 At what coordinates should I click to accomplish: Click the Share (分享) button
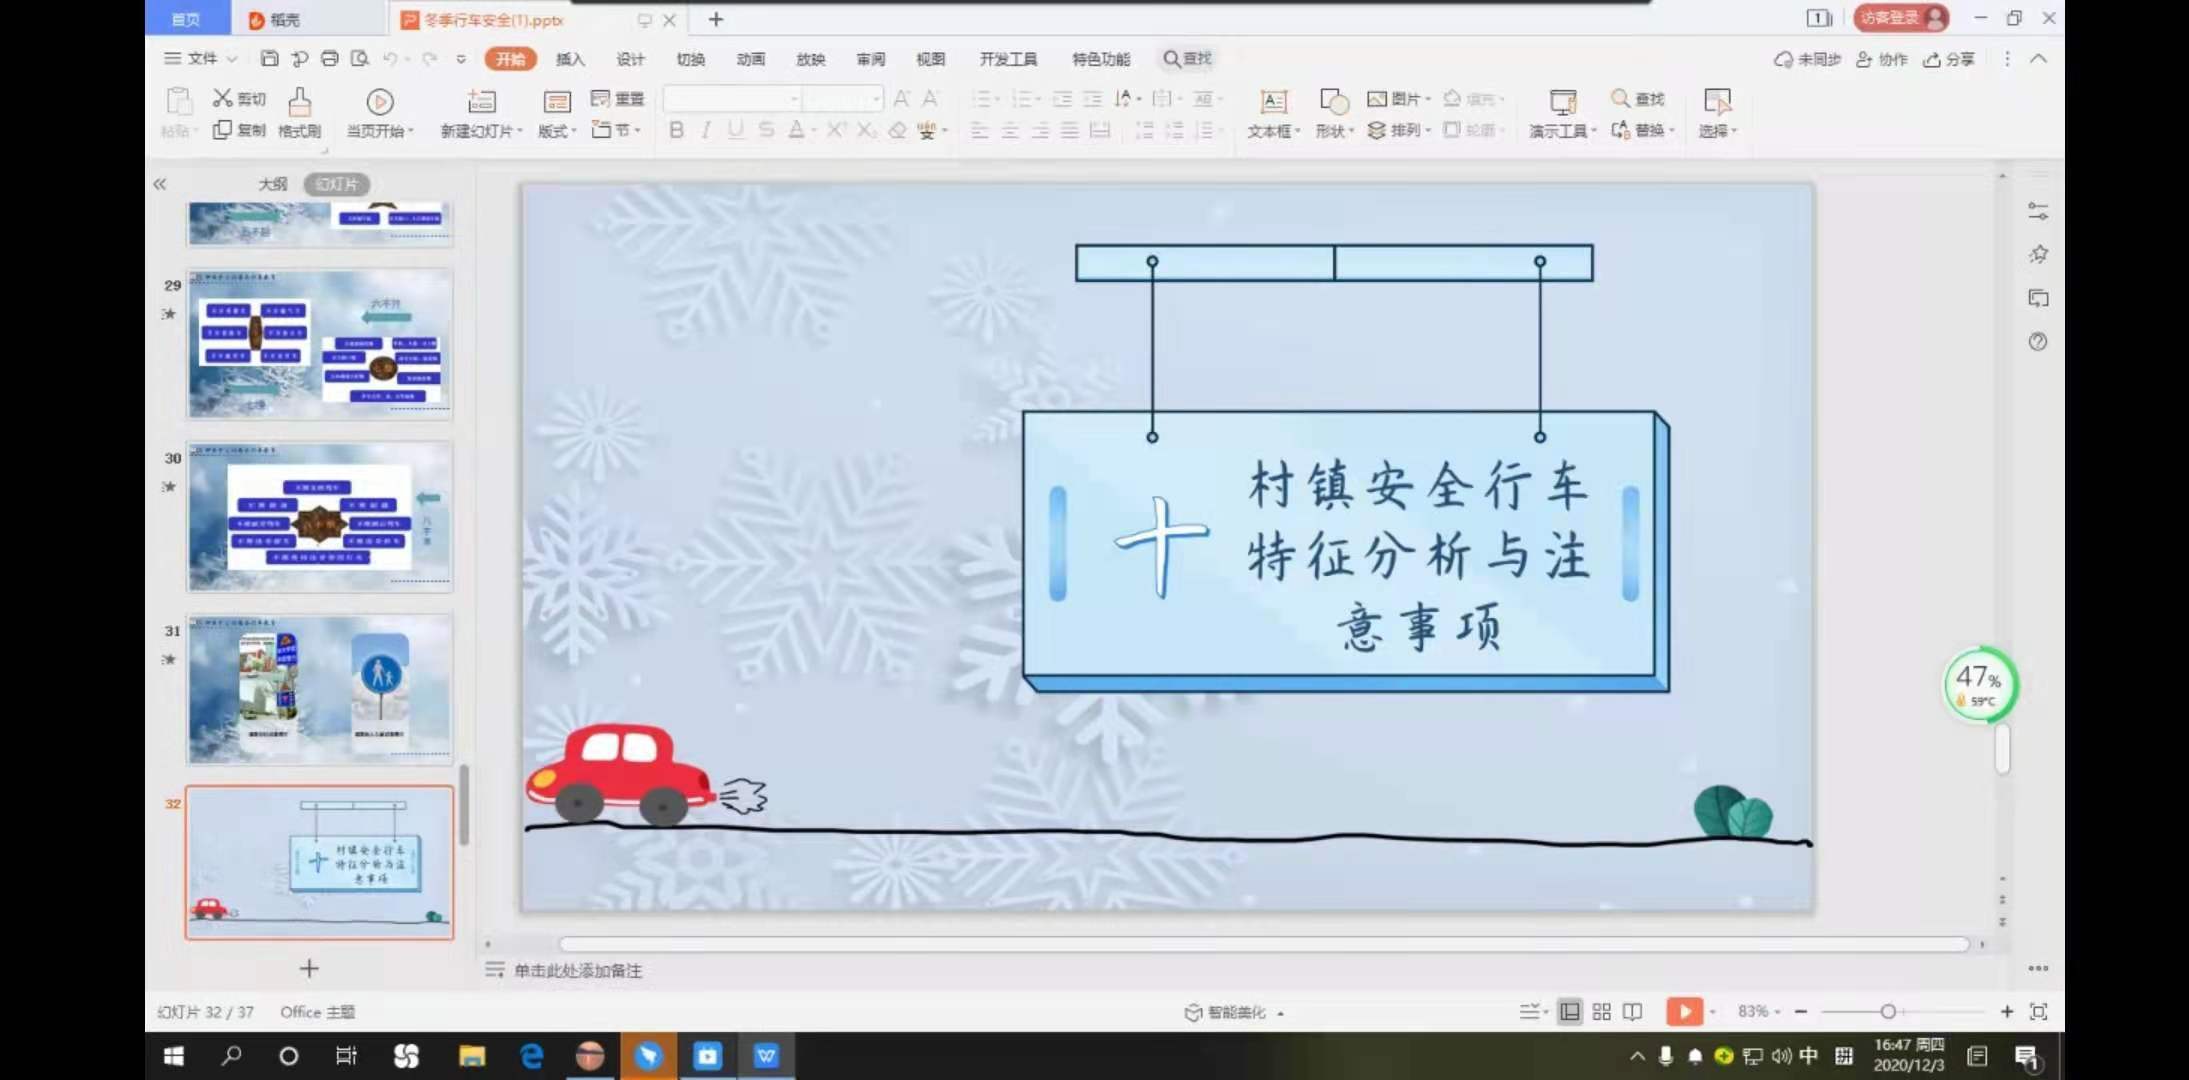pyautogui.click(x=1949, y=59)
